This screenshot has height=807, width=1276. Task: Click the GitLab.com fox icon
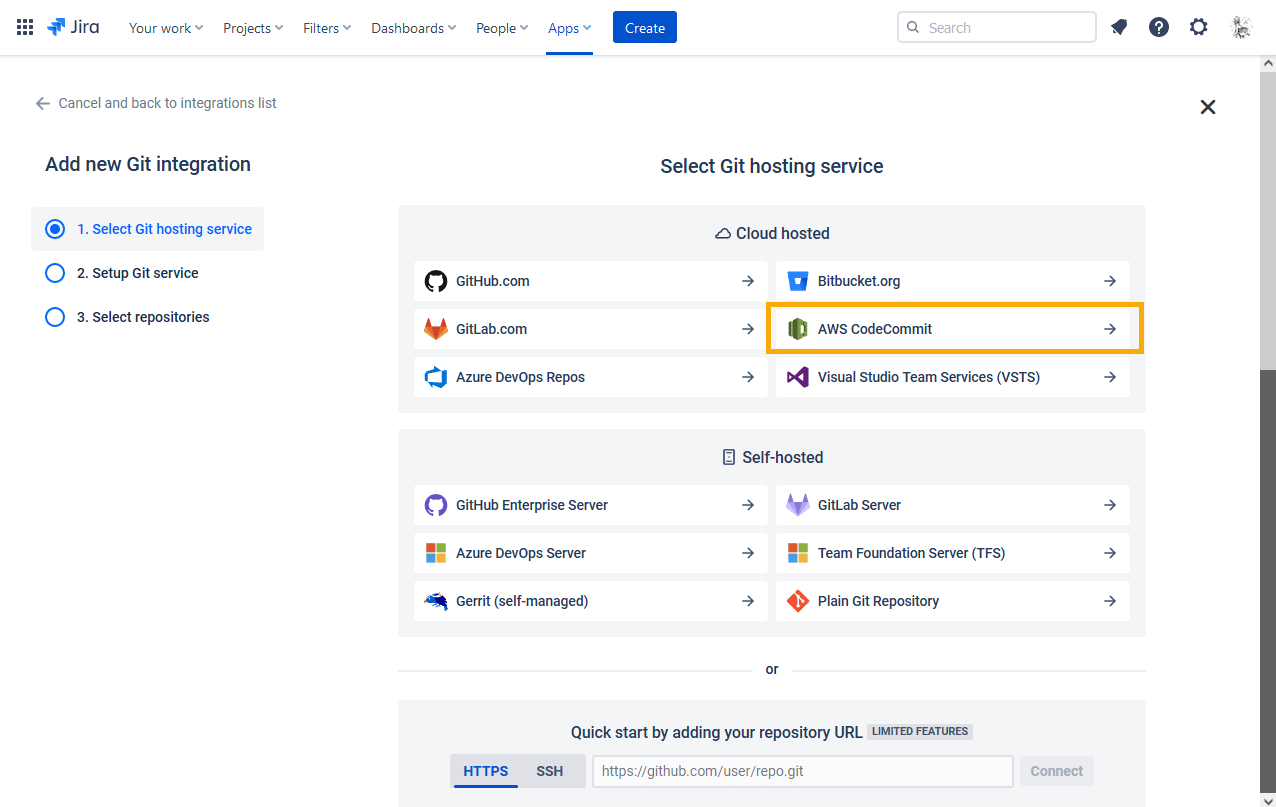(x=436, y=329)
